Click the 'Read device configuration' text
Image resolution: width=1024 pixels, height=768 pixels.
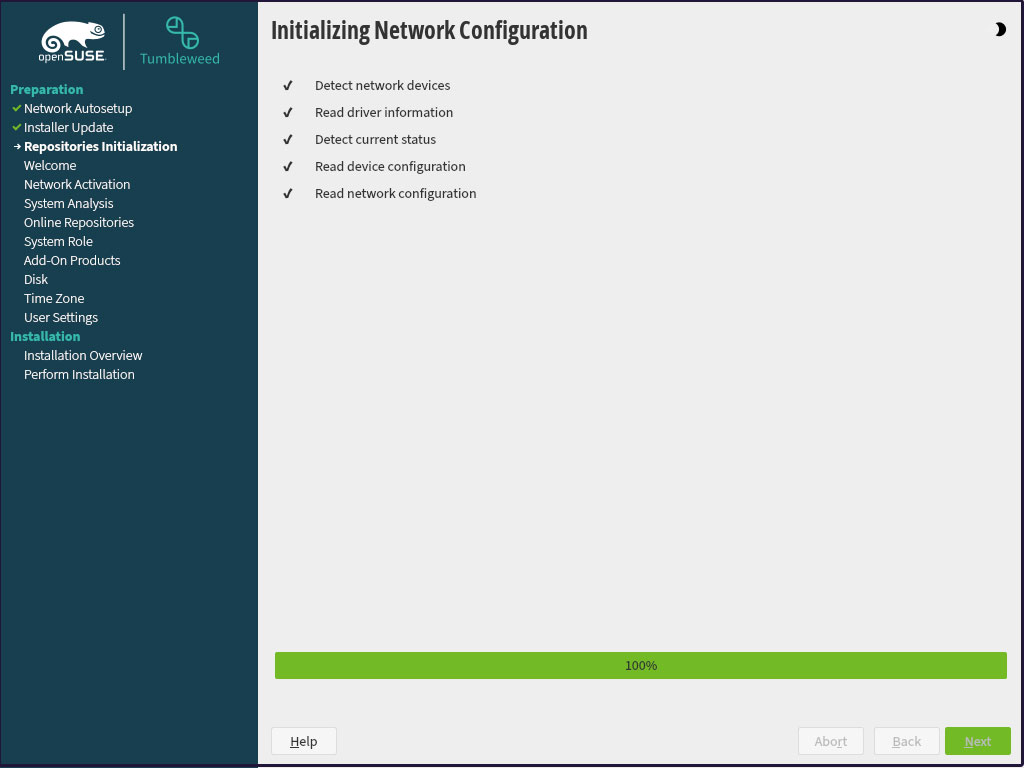coord(390,167)
